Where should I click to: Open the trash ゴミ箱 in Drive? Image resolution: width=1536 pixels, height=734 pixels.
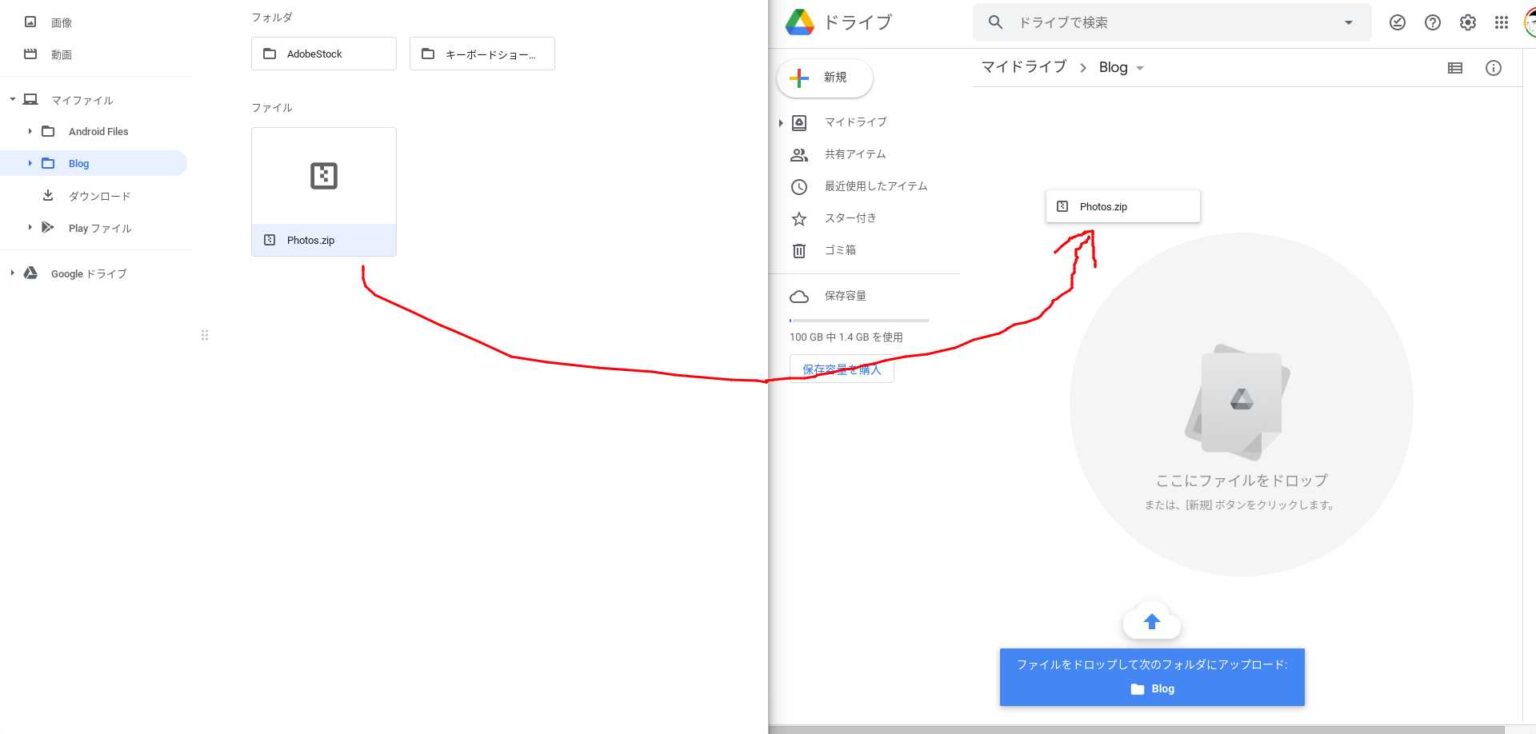pos(839,250)
